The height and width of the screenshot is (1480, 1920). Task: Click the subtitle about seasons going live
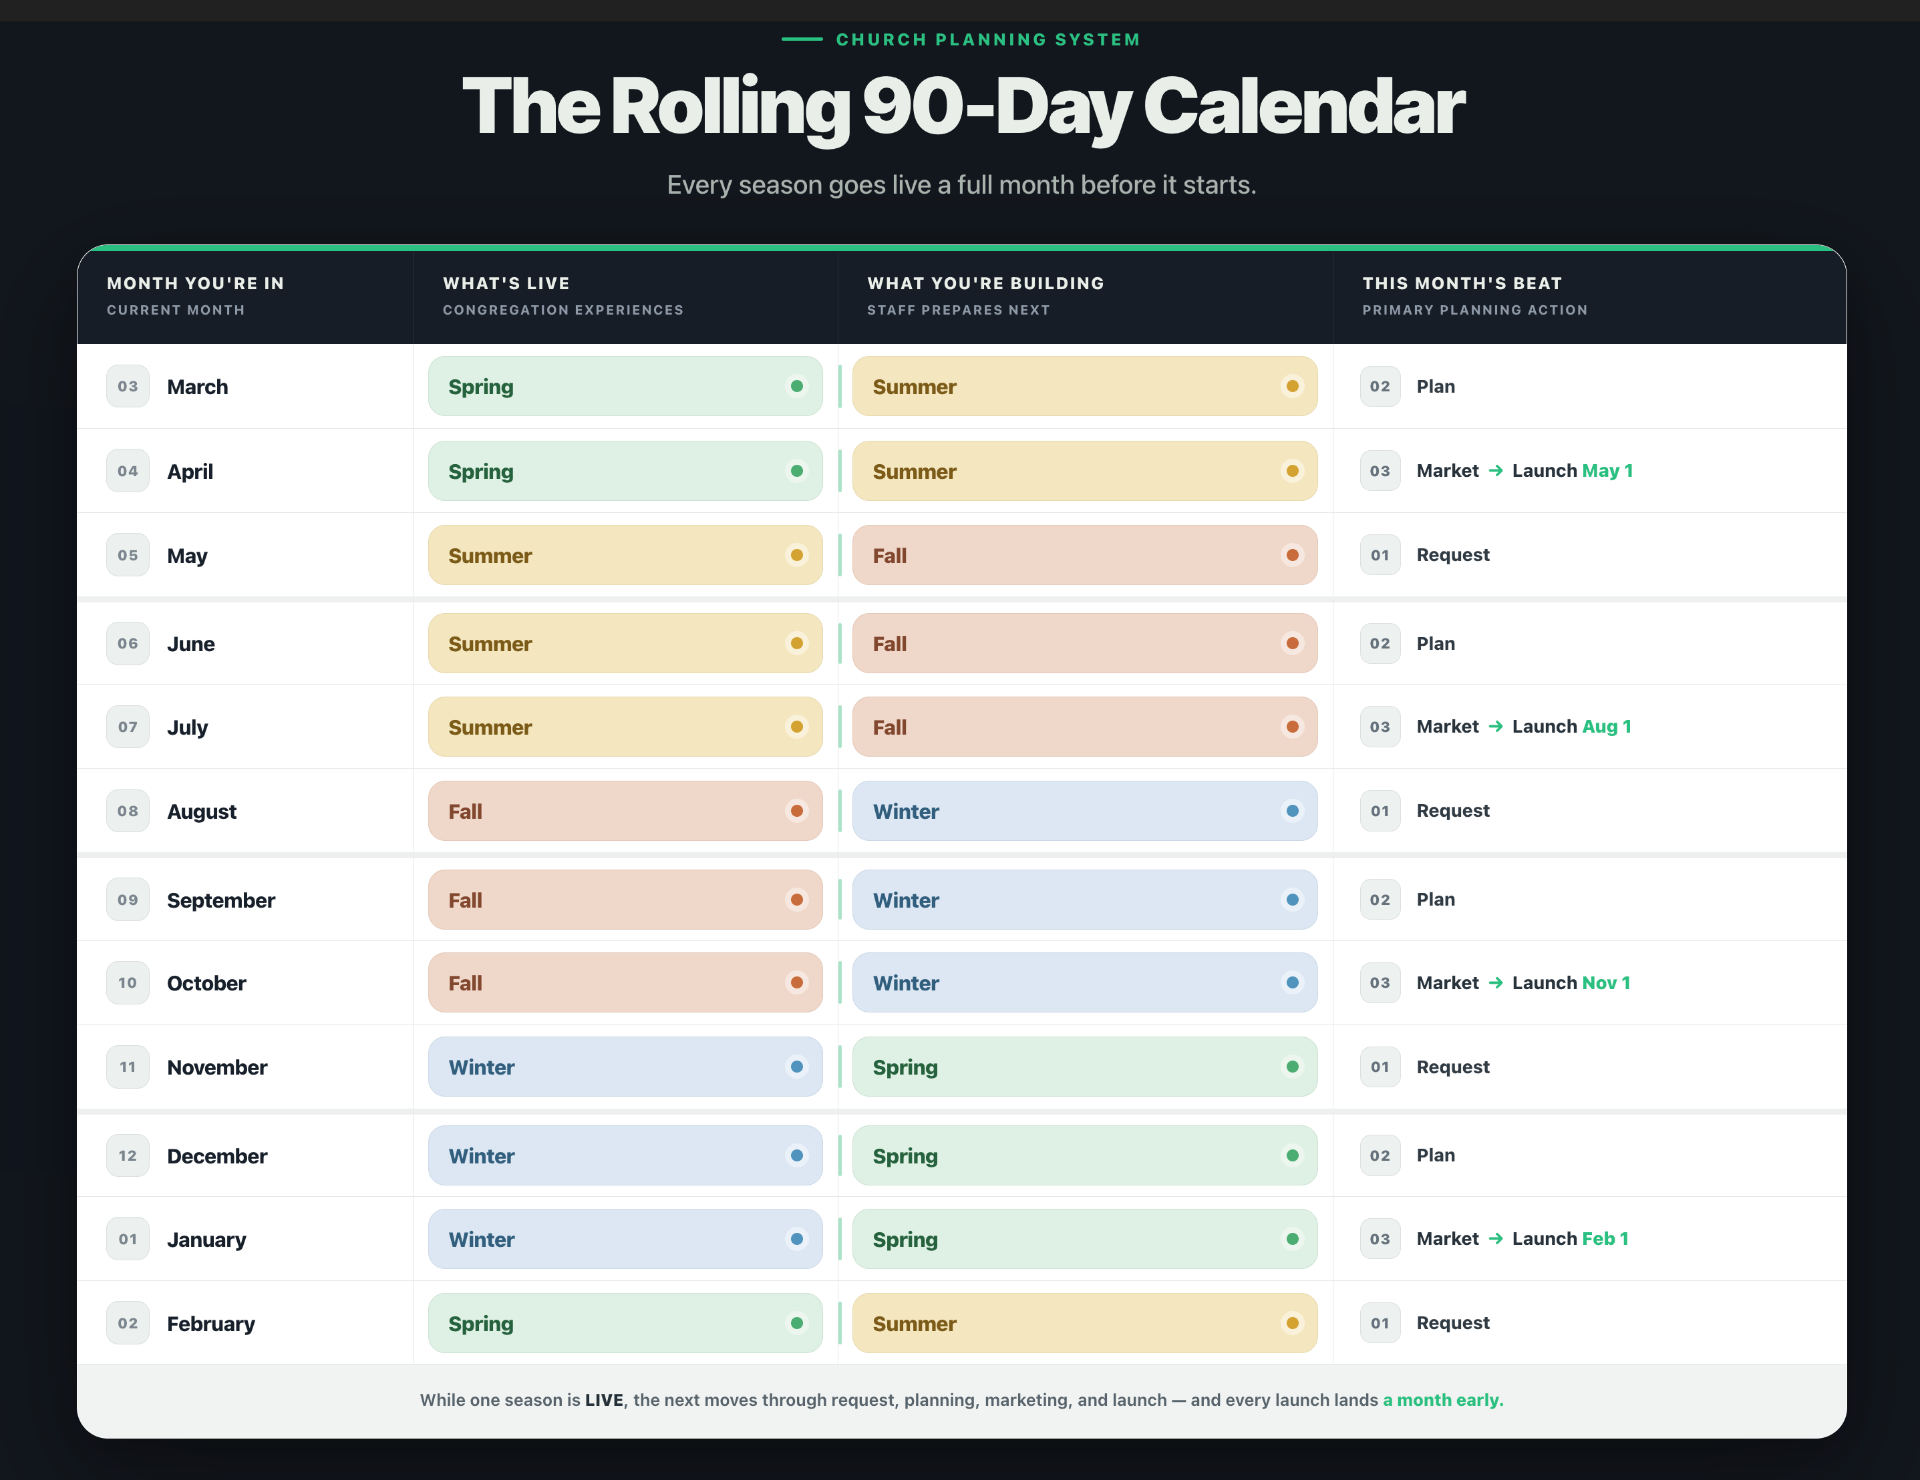click(962, 185)
